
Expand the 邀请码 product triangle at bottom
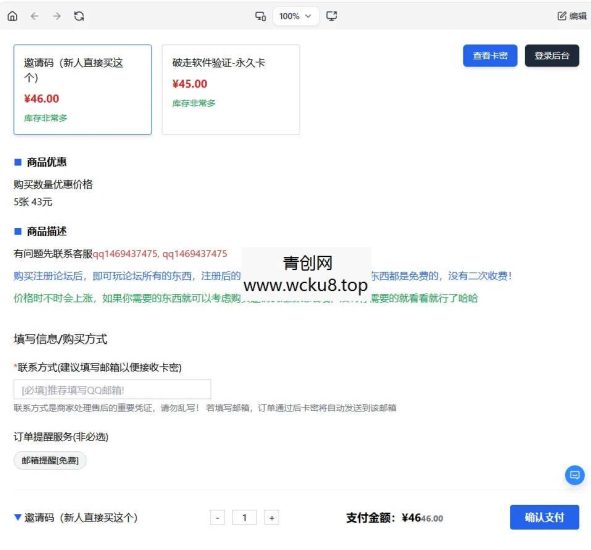tap(17, 517)
